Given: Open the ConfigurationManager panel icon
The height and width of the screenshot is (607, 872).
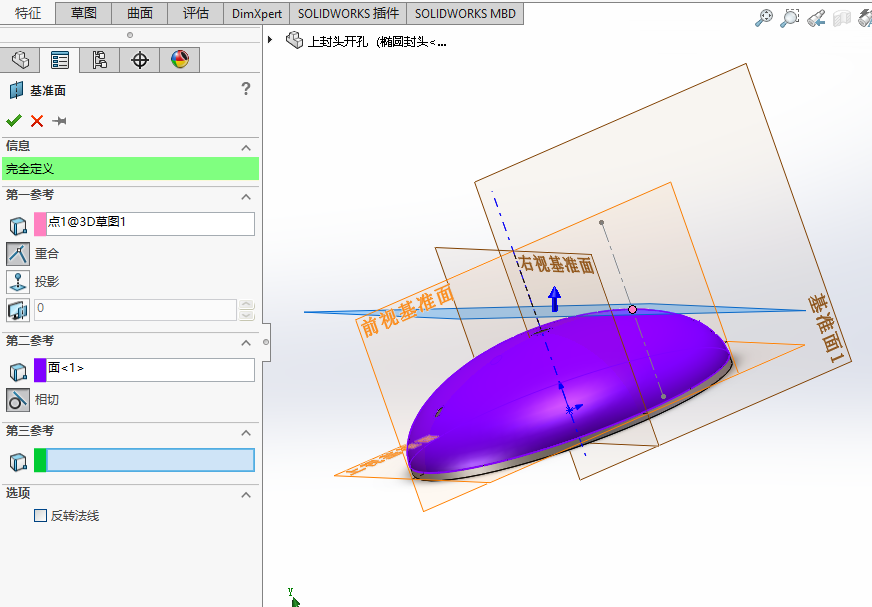Looking at the screenshot, I should pyautogui.click(x=99, y=60).
